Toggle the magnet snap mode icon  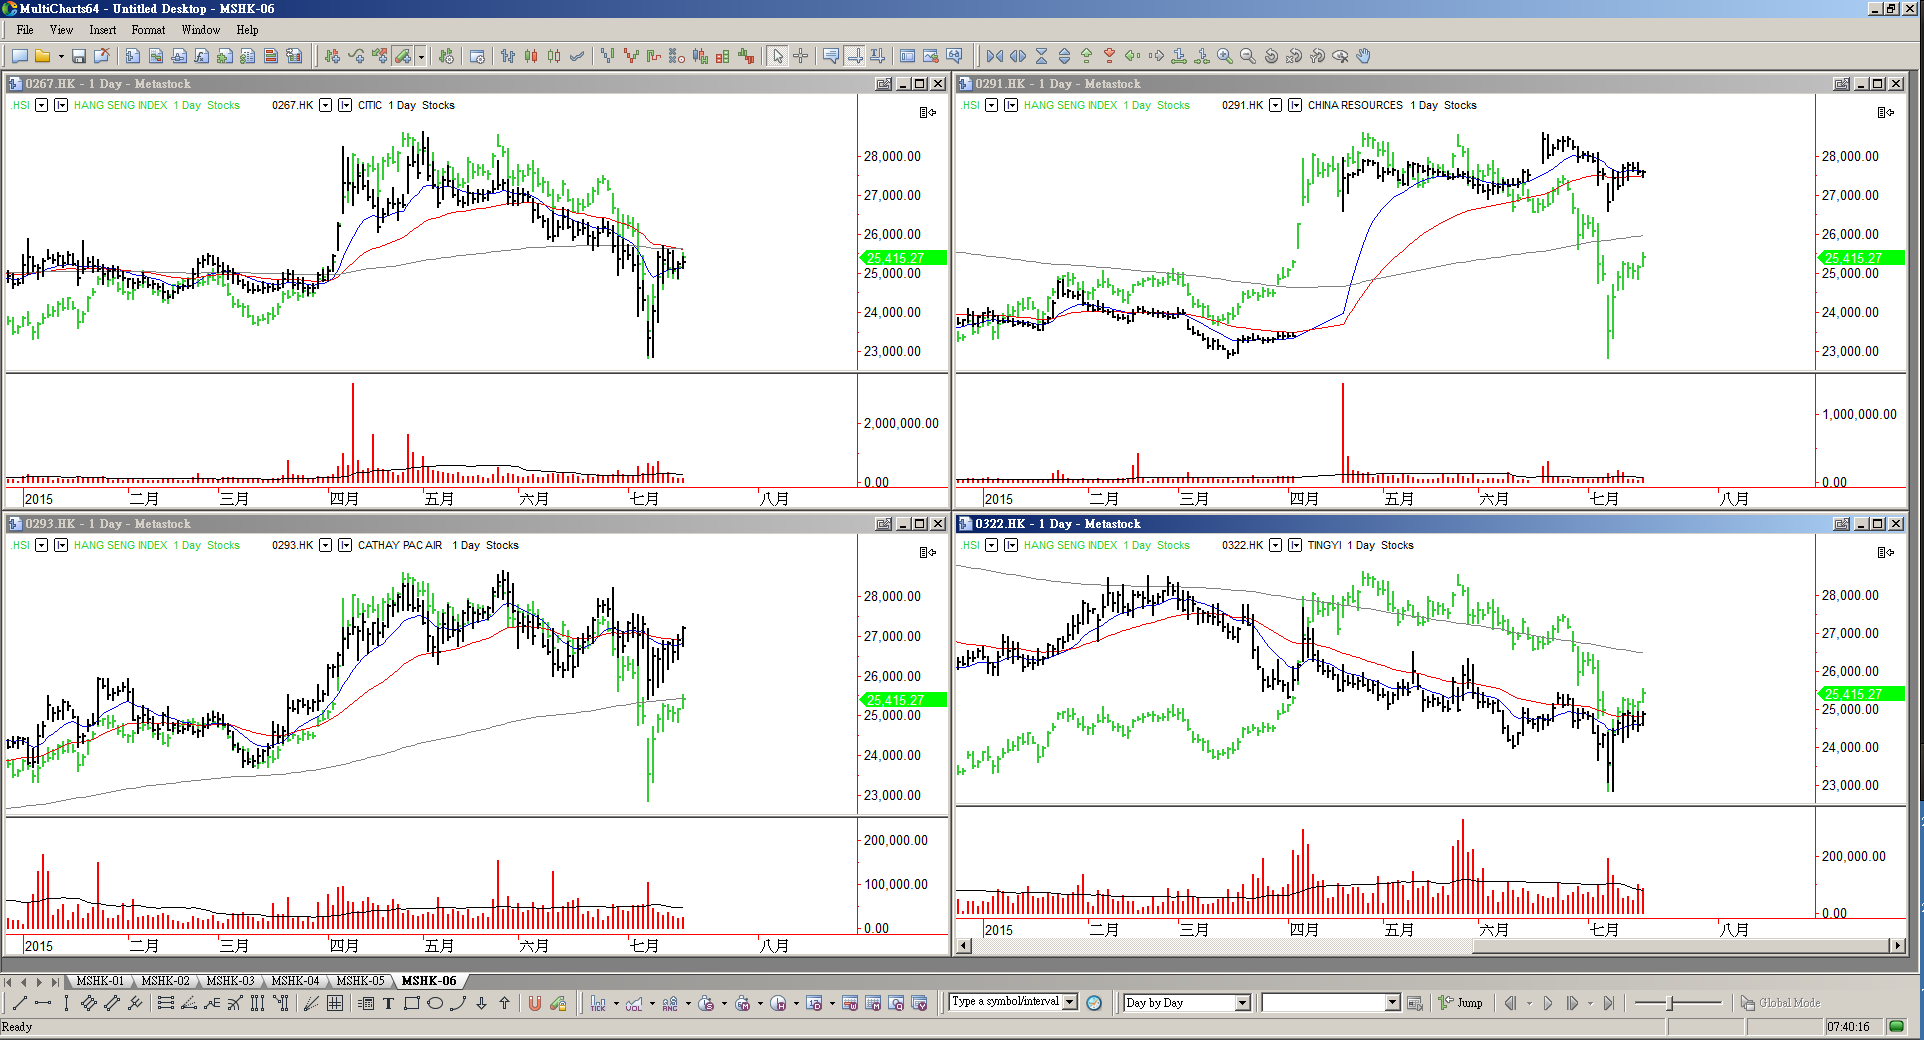point(535,1003)
